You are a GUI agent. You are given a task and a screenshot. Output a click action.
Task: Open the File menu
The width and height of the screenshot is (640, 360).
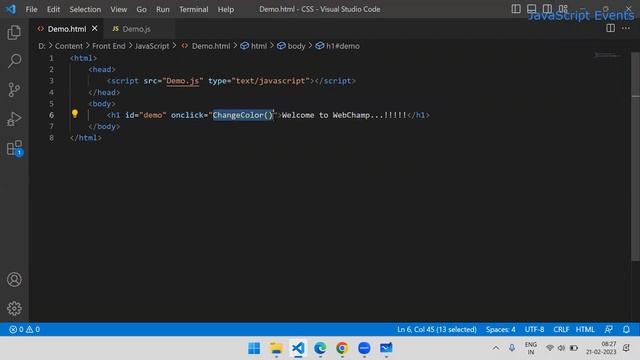tap(31, 9)
